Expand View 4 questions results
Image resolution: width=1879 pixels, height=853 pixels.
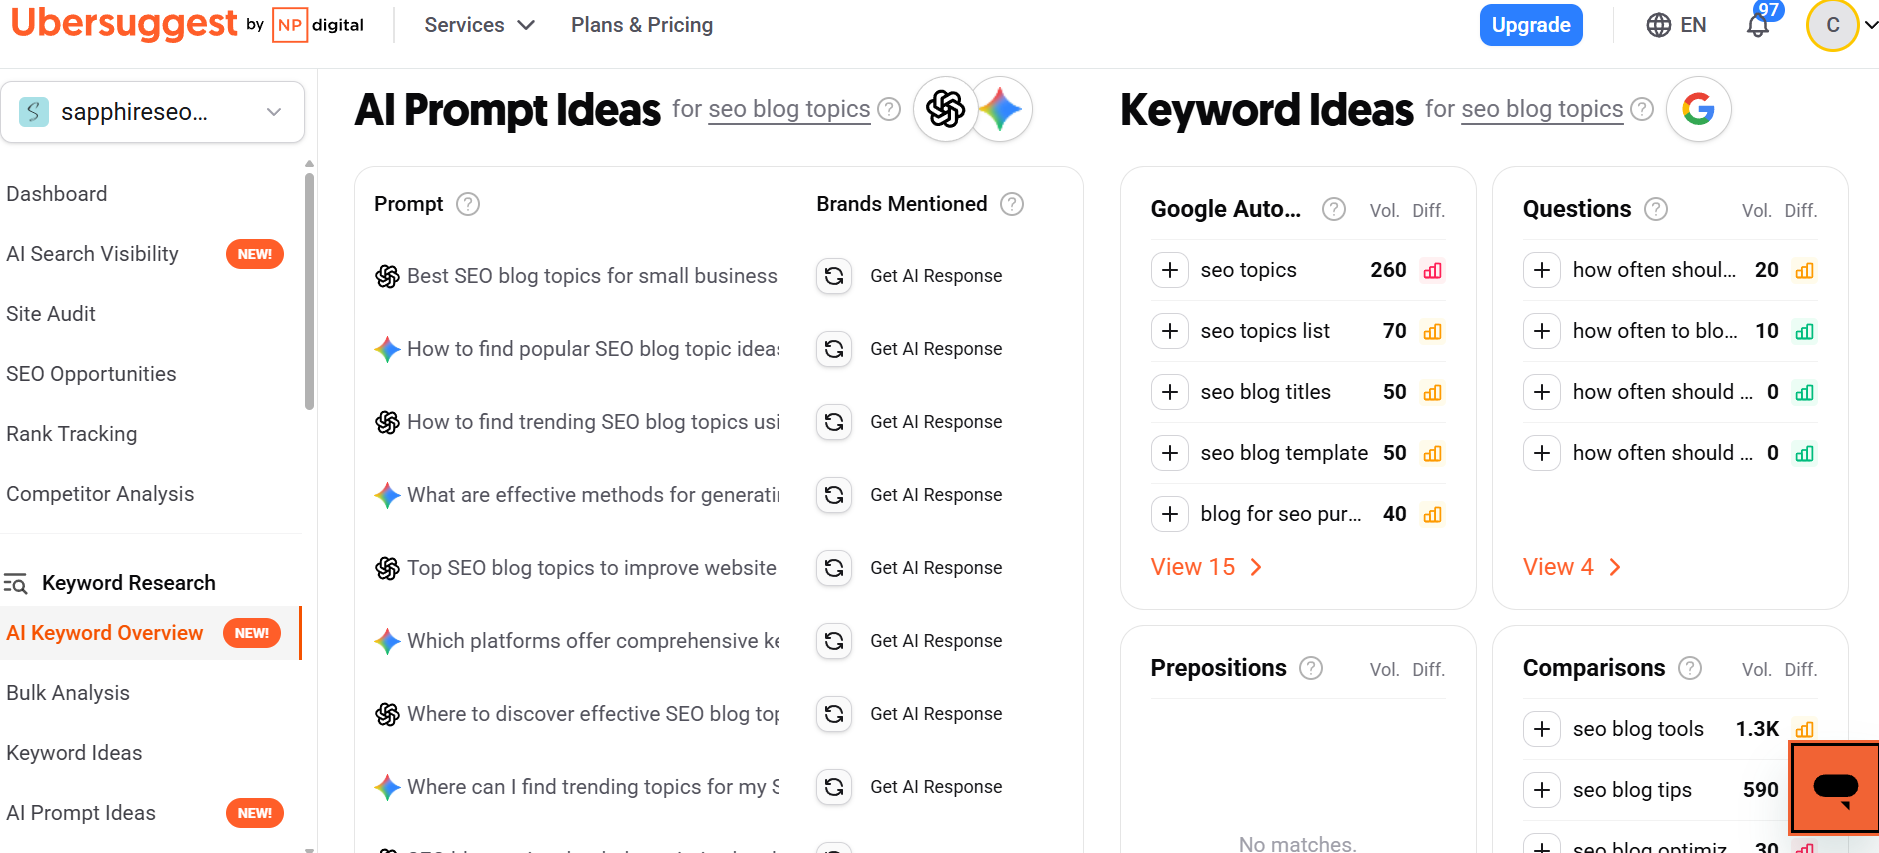(x=1572, y=567)
